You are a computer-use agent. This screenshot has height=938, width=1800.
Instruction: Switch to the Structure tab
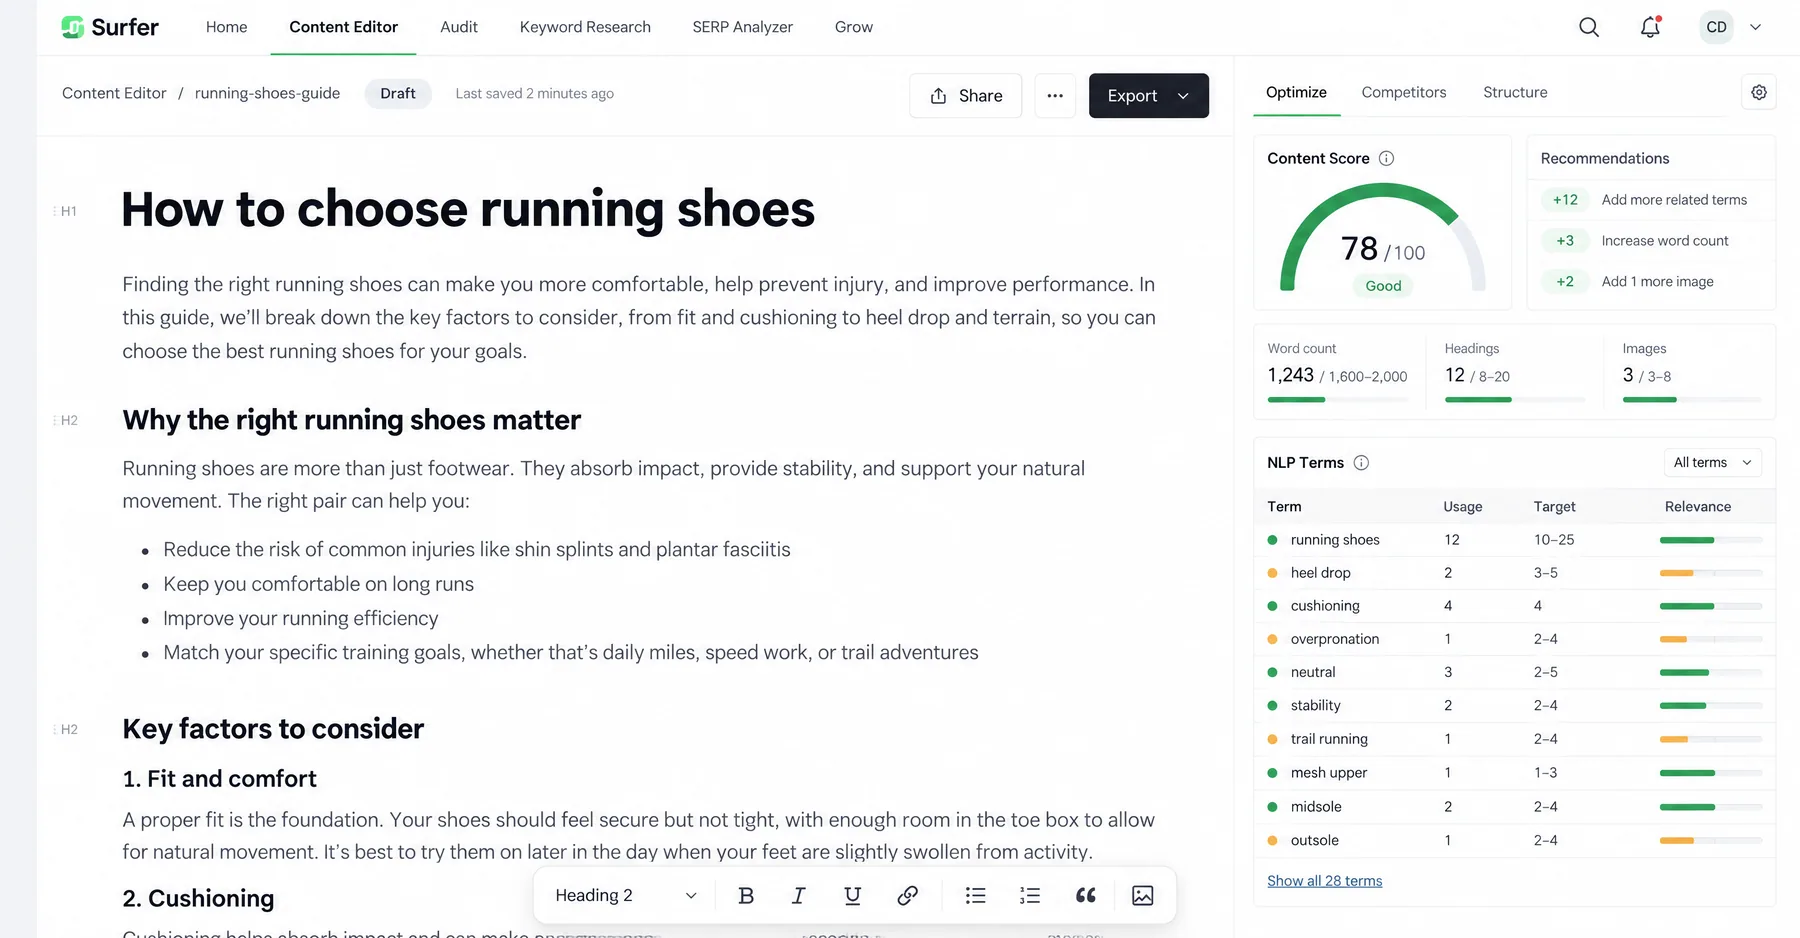pyautogui.click(x=1515, y=92)
